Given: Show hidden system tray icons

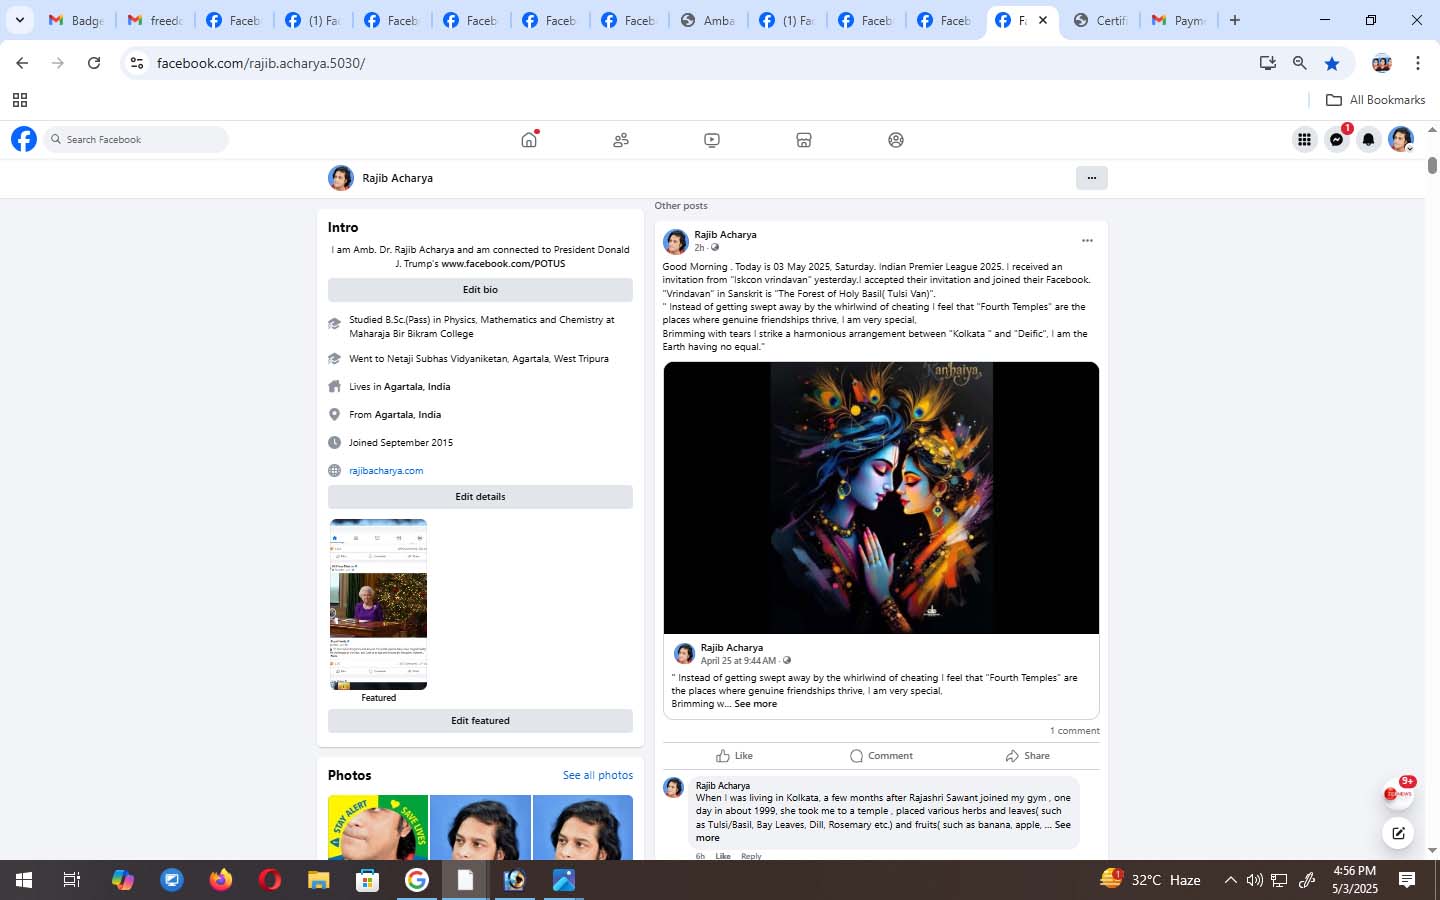Looking at the screenshot, I should pos(1230,880).
